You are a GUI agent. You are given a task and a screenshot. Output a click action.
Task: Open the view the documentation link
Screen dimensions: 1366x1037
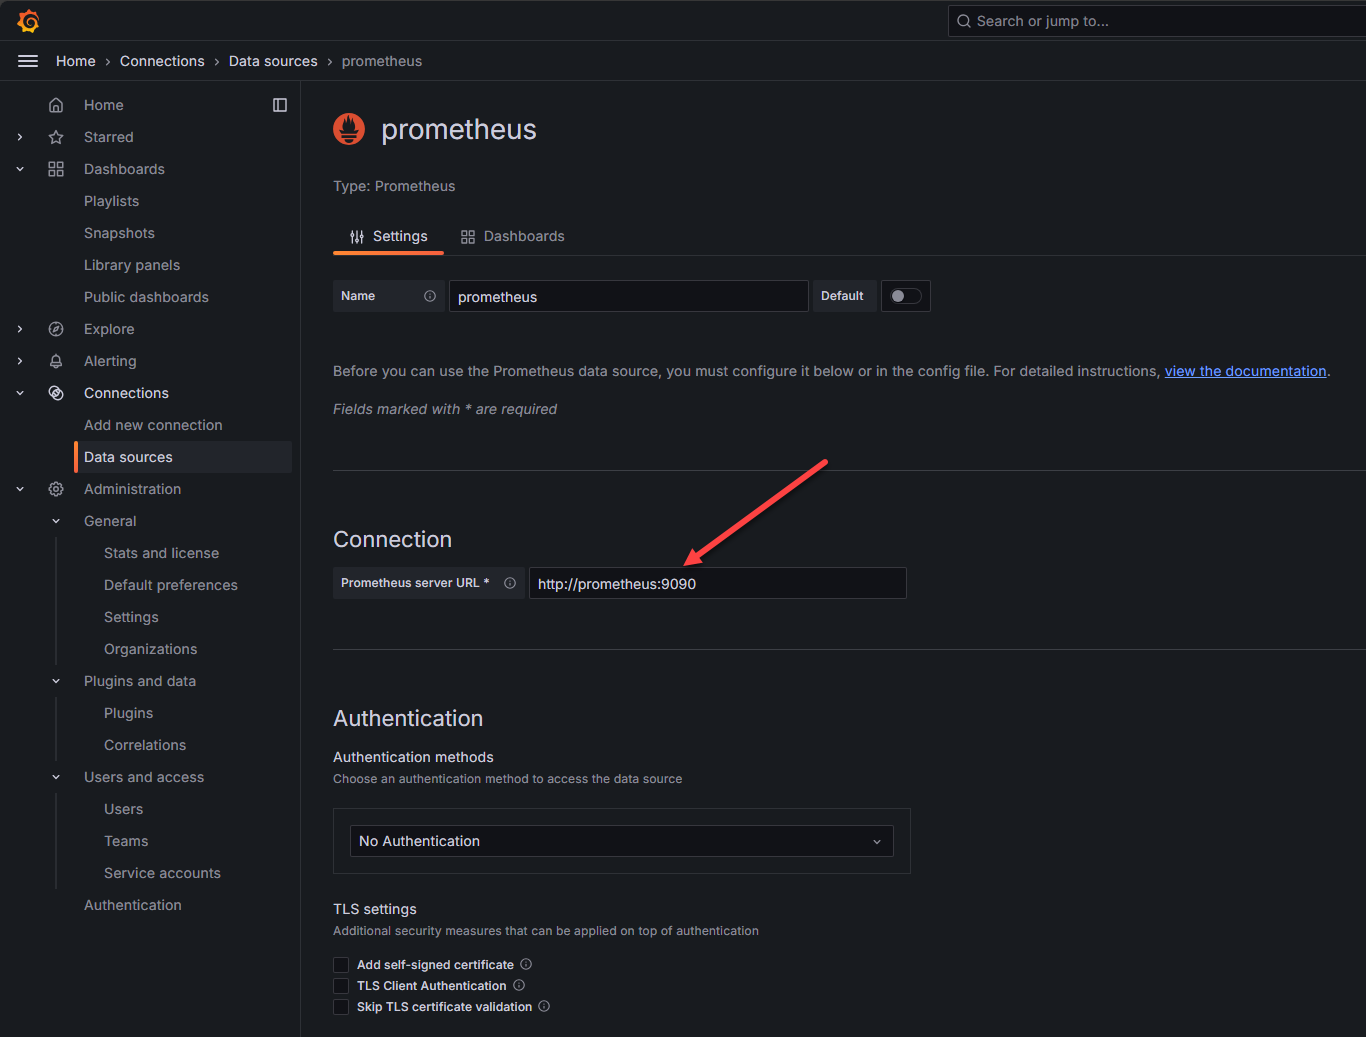pyautogui.click(x=1245, y=371)
